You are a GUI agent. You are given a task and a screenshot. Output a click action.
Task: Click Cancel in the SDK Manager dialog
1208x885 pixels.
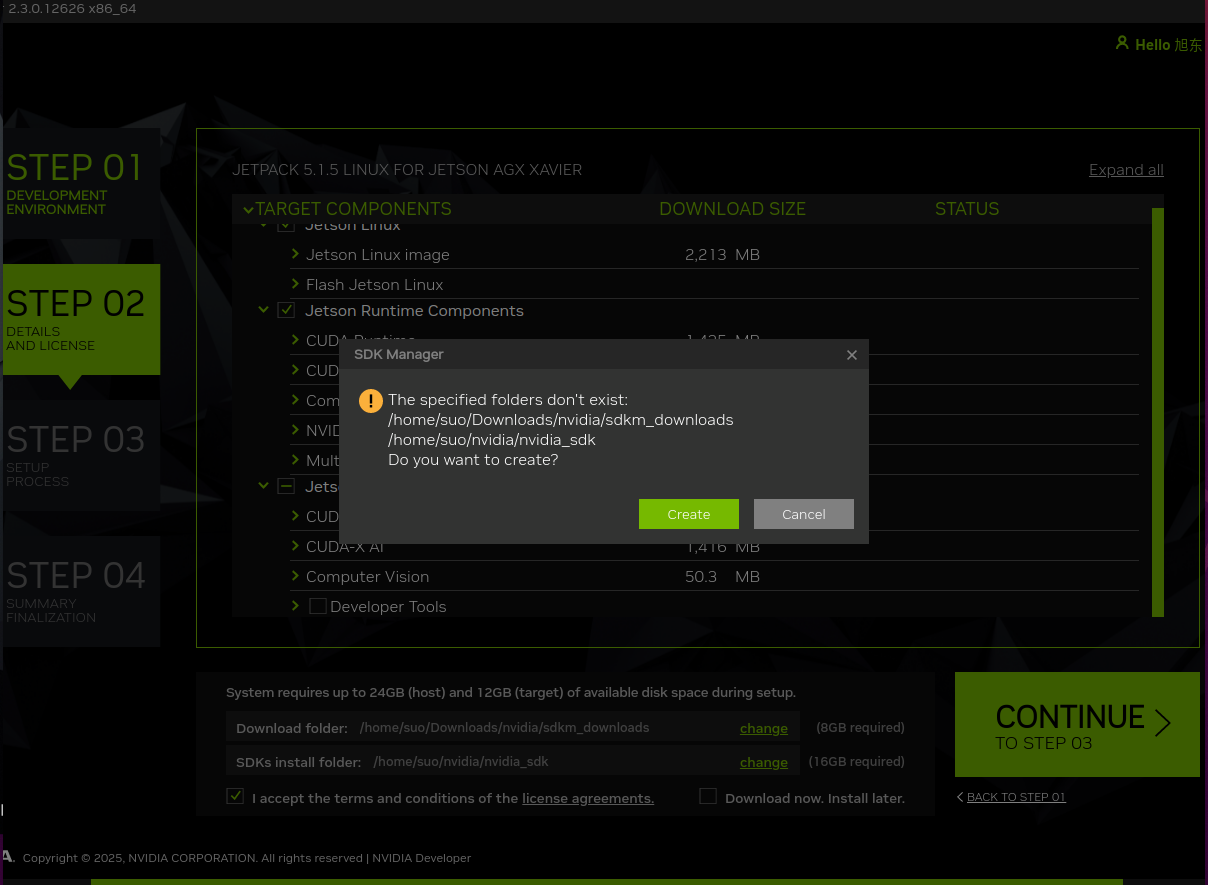tap(803, 514)
